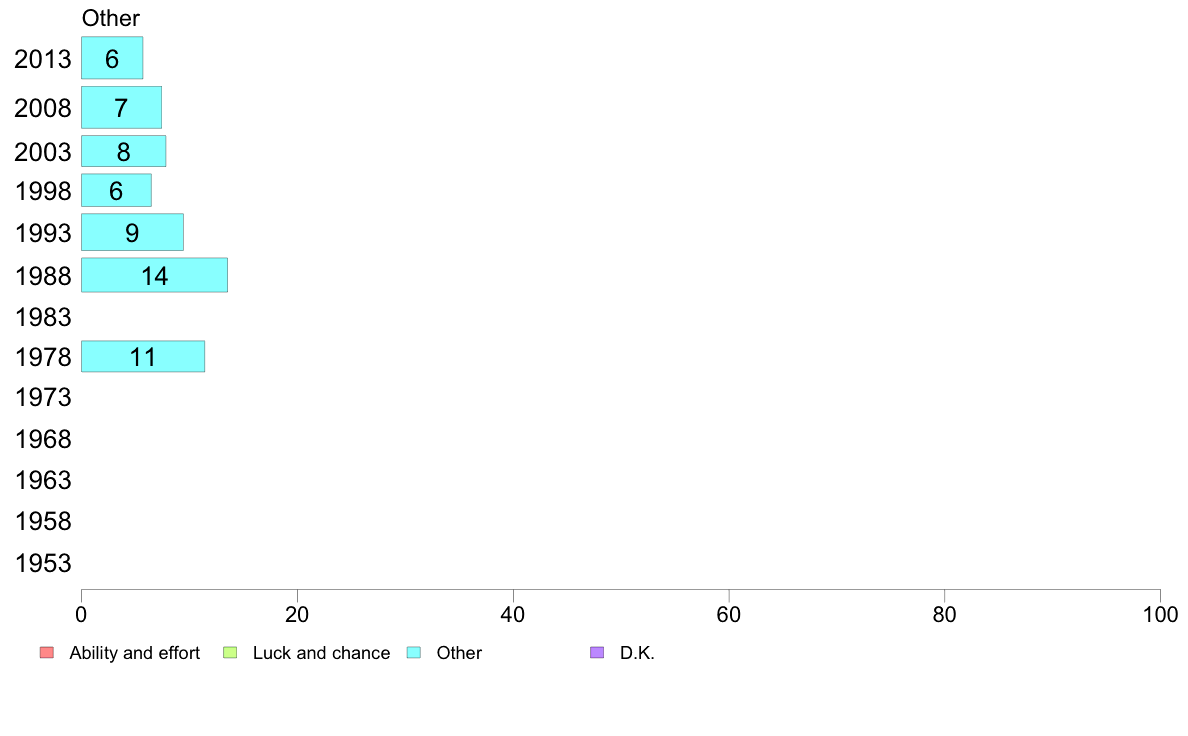Click the D.K. legend label
The height and width of the screenshot is (736, 1188).
tap(637, 653)
